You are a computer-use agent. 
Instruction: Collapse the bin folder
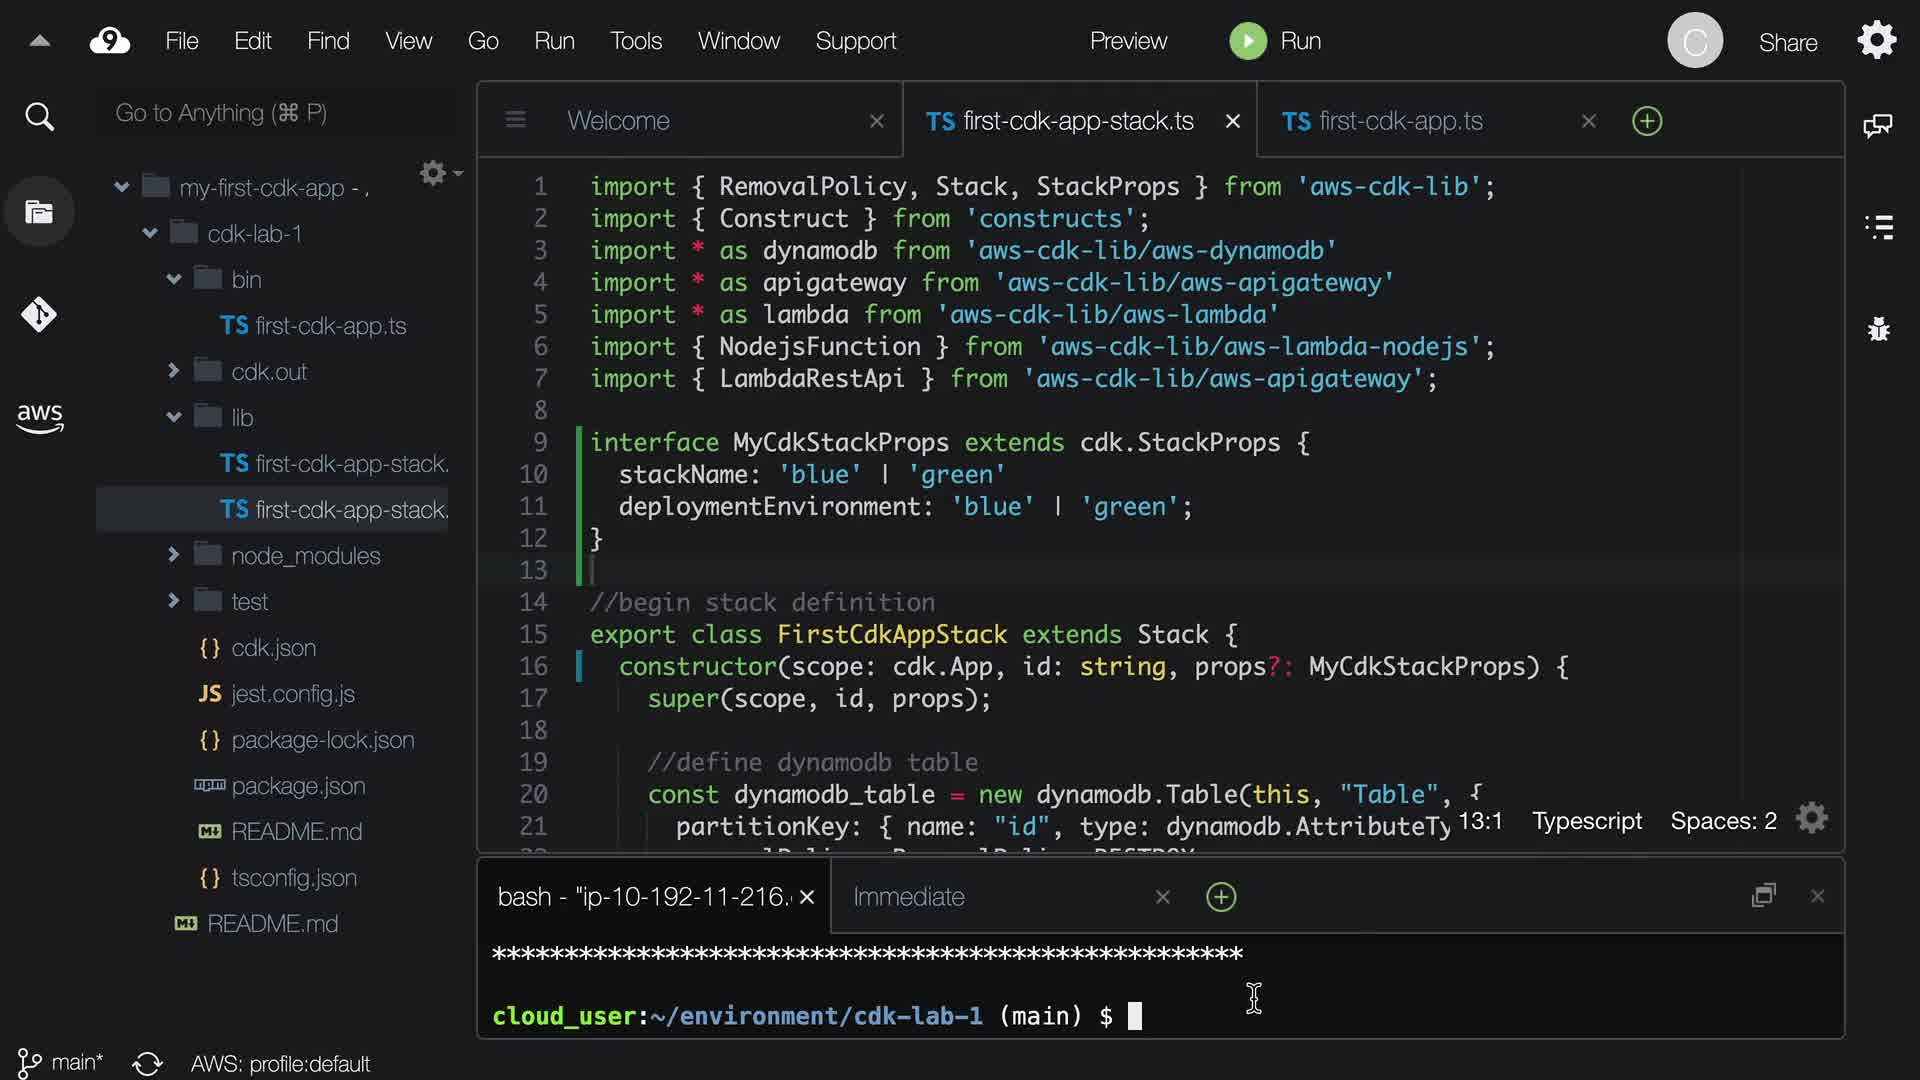point(174,279)
